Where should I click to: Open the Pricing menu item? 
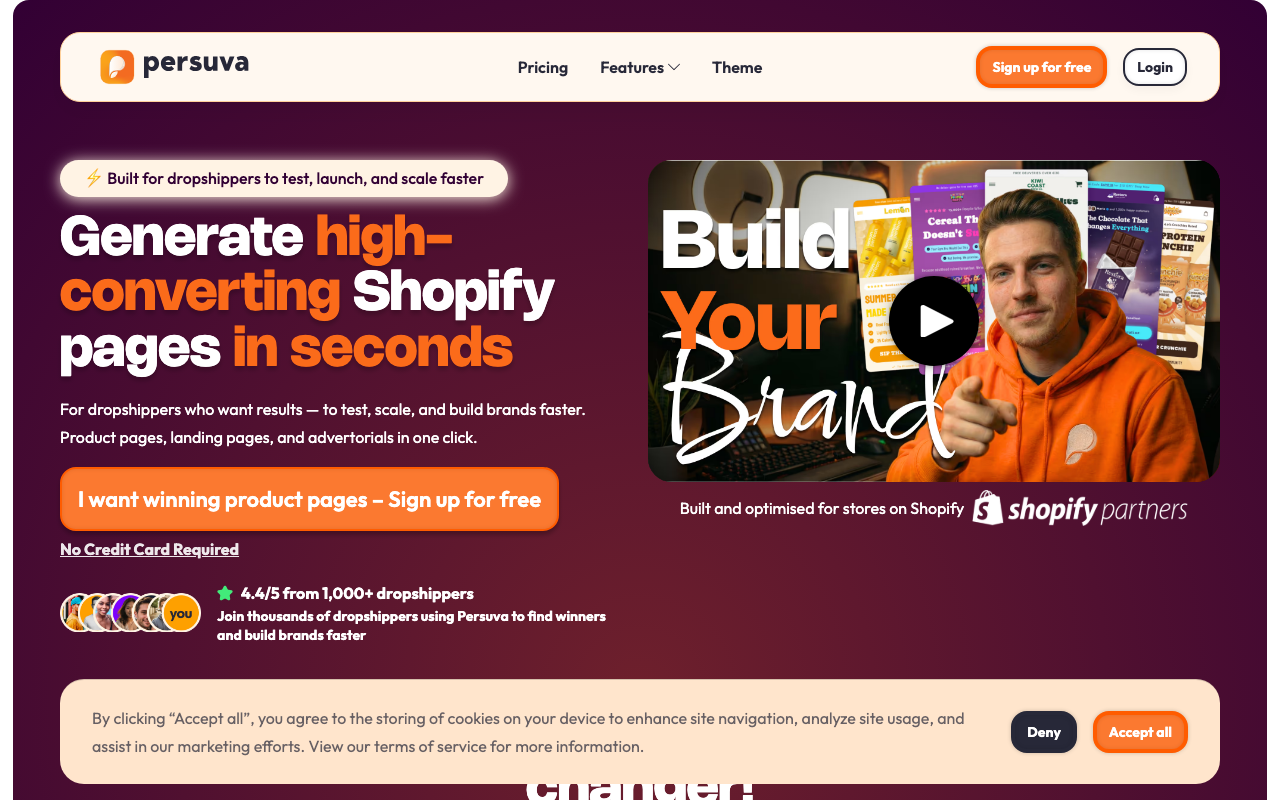(x=543, y=67)
